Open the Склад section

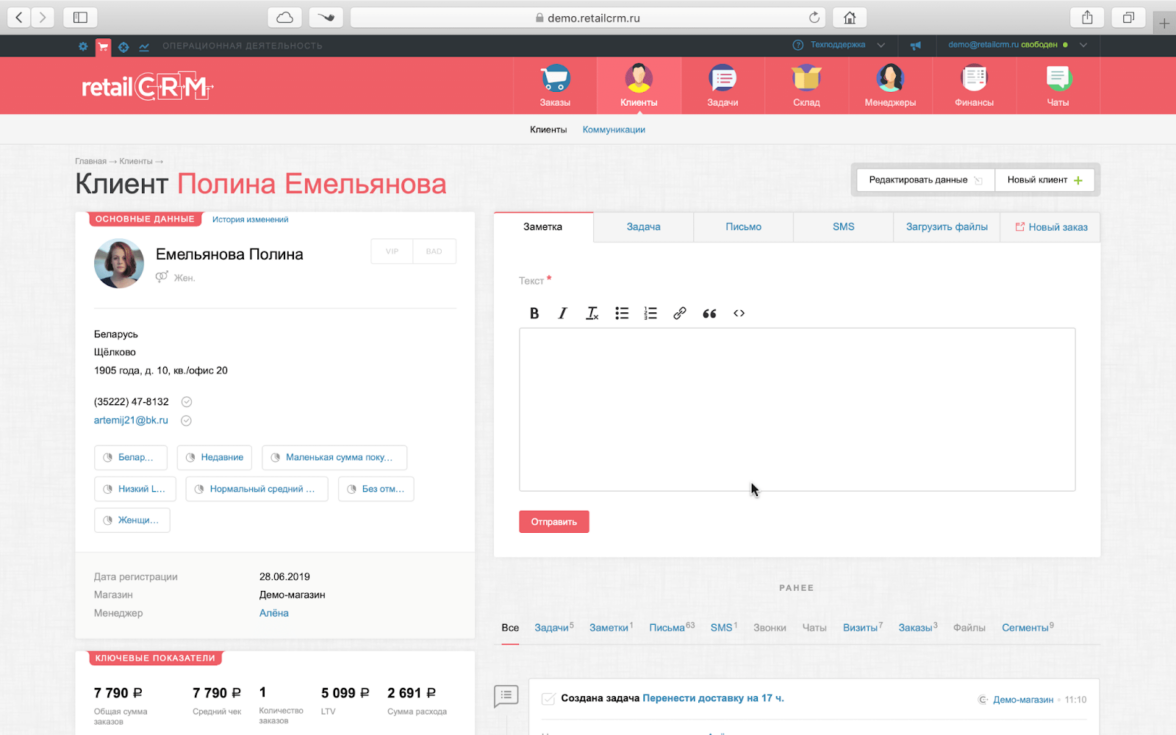[x=806, y=86]
